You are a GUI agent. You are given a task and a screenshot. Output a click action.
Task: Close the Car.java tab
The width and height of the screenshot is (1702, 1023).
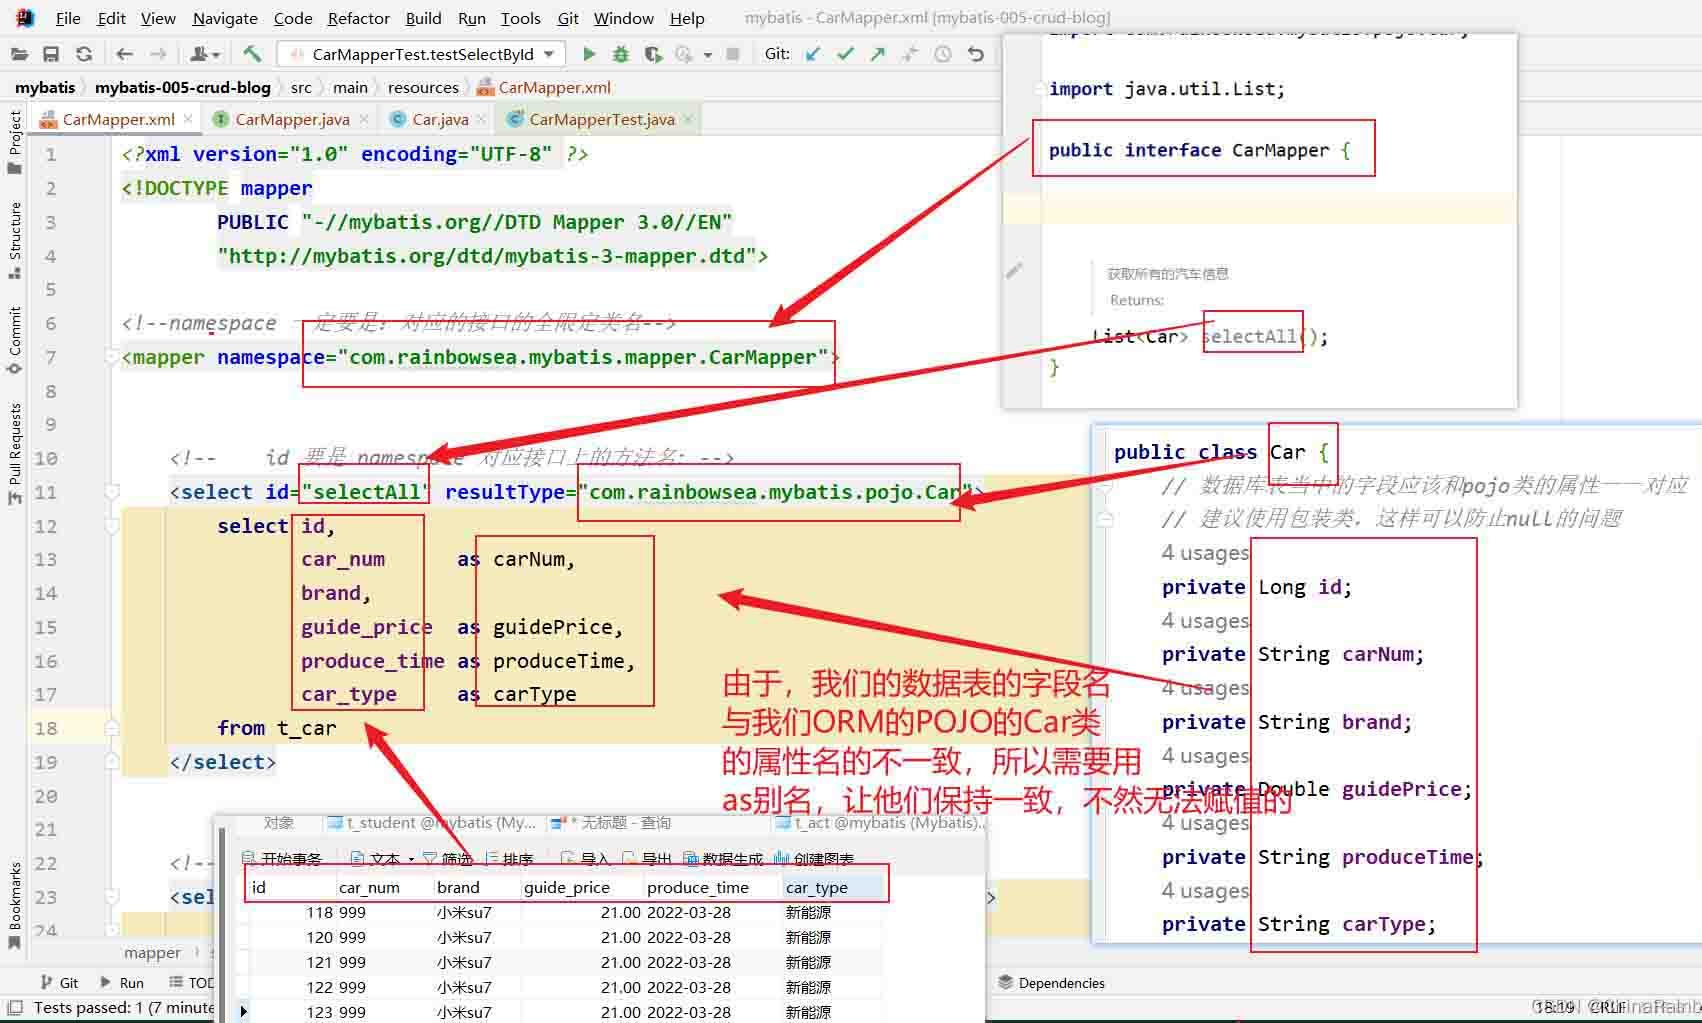482,119
